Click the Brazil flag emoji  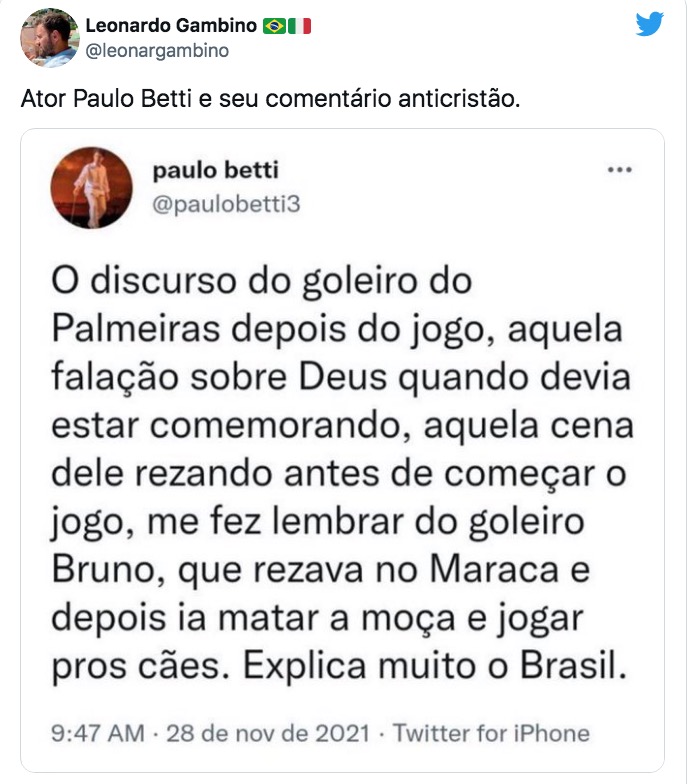pos(274,25)
